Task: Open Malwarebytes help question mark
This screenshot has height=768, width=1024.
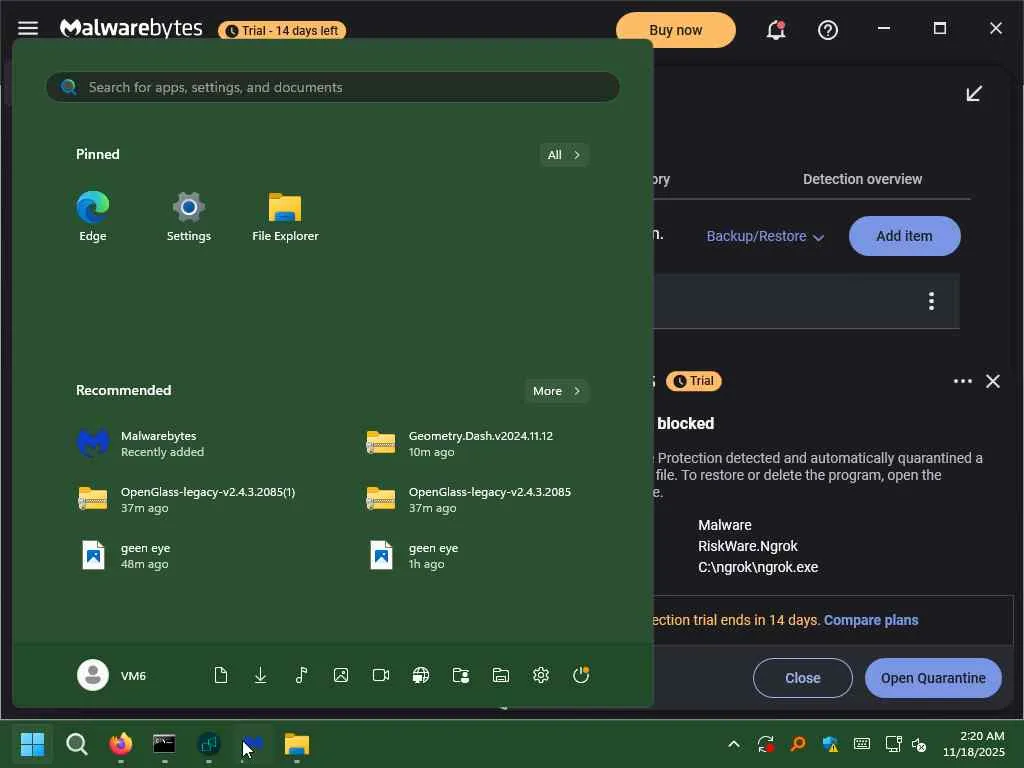Action: (x=827, y=30)
